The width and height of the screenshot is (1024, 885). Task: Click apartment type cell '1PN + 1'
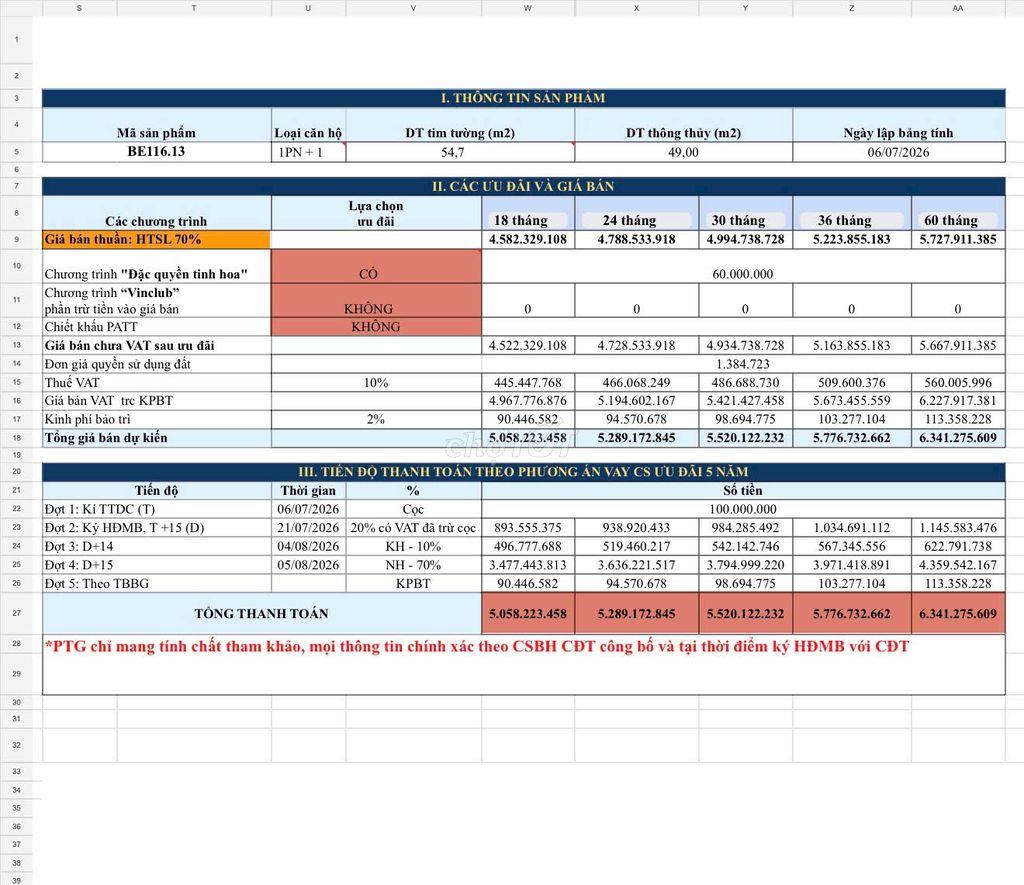(308, 152)
